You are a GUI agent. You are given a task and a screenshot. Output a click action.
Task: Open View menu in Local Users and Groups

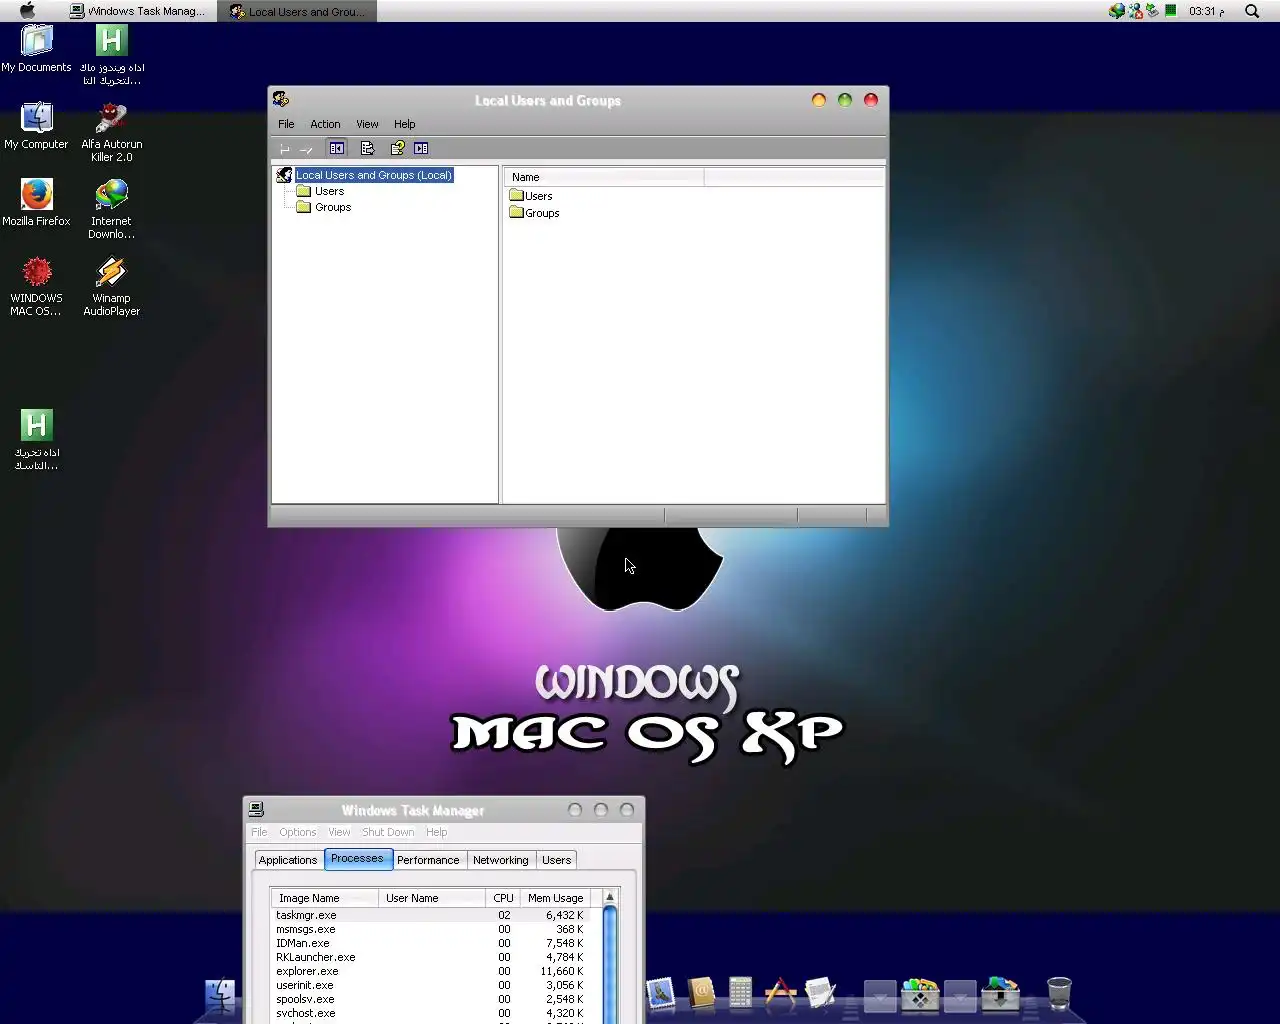(x=367, y=124)
